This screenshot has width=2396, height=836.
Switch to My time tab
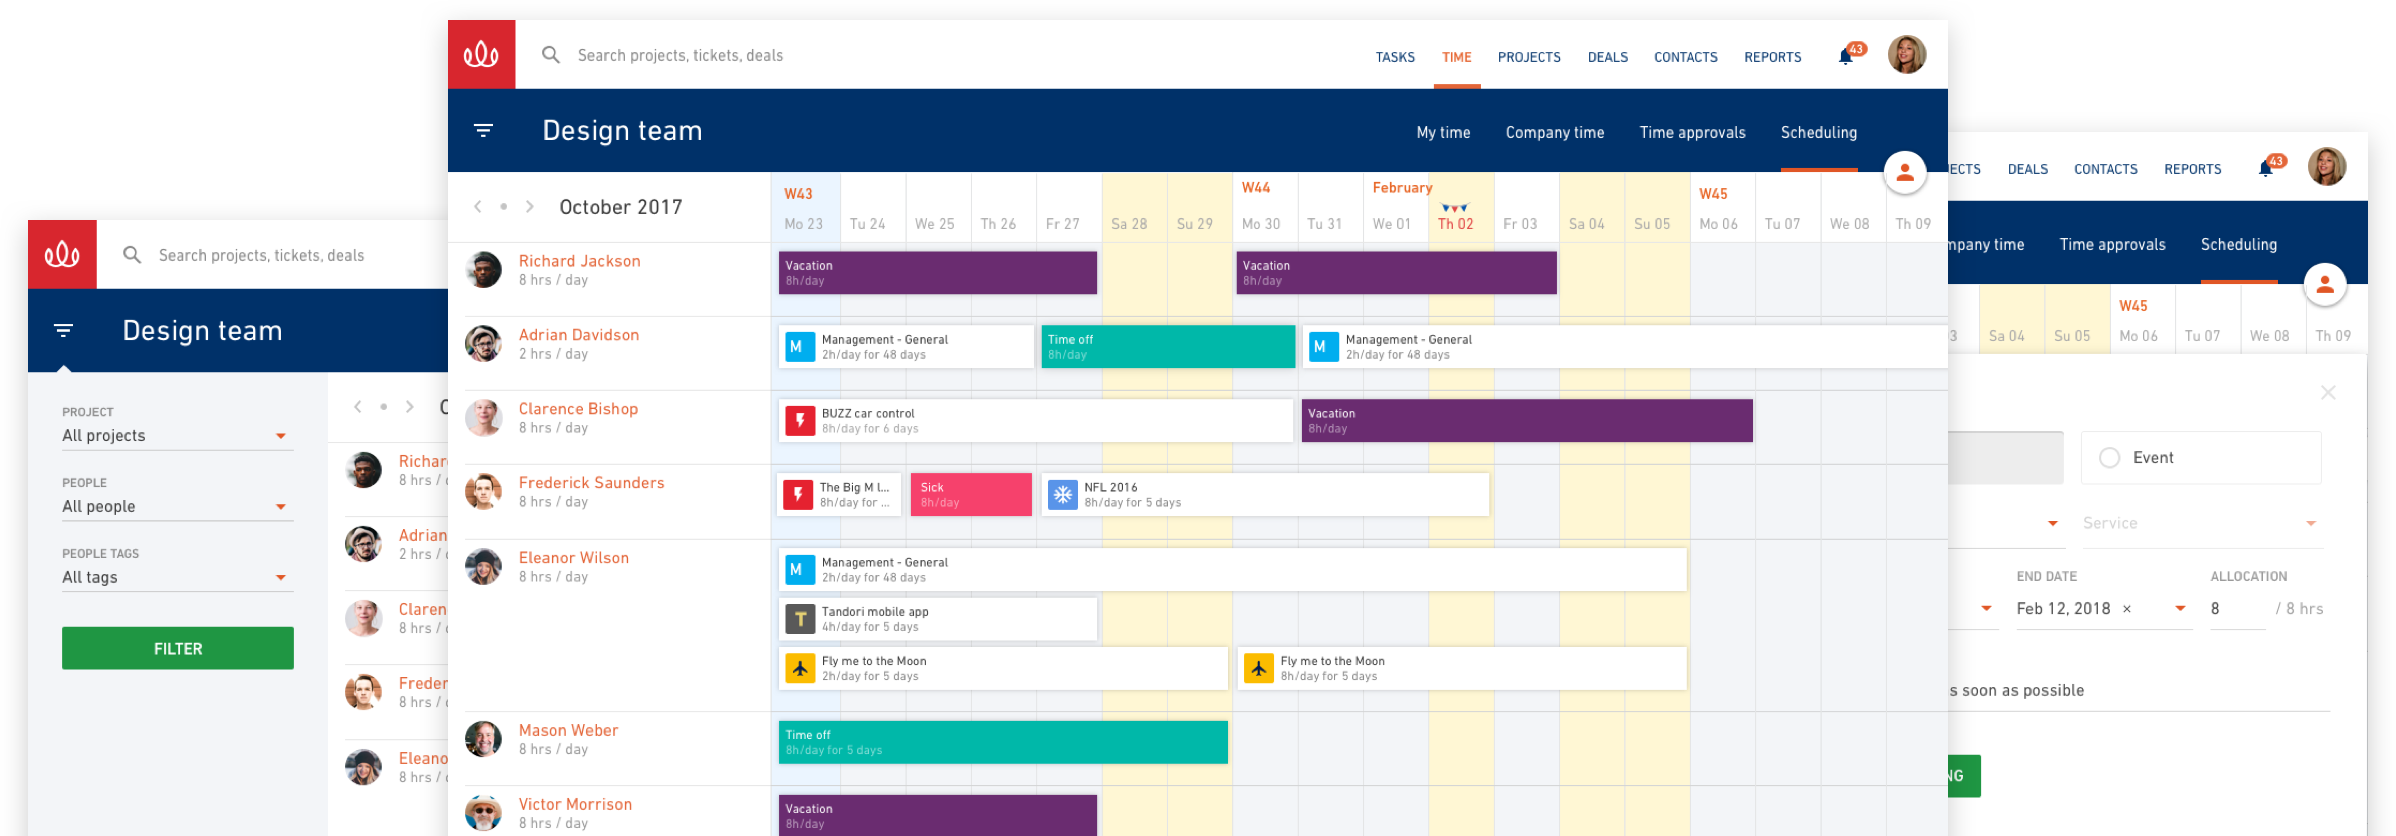coord(1443,132)
